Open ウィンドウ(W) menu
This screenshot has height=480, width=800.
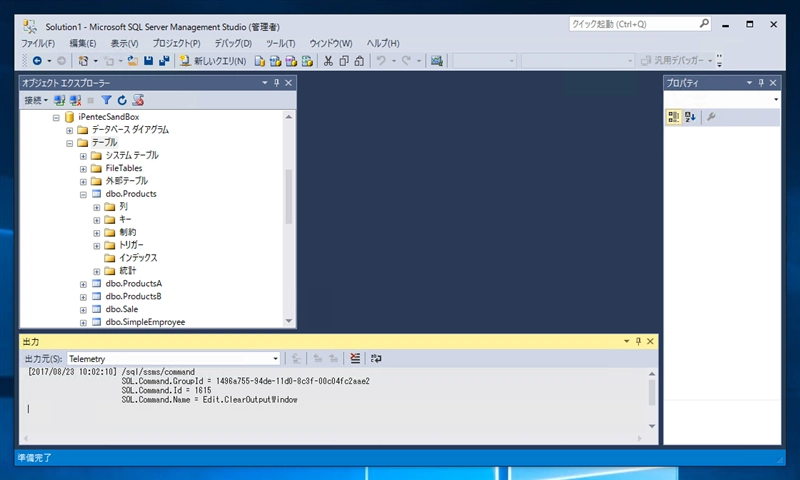(x=331, y=43)
